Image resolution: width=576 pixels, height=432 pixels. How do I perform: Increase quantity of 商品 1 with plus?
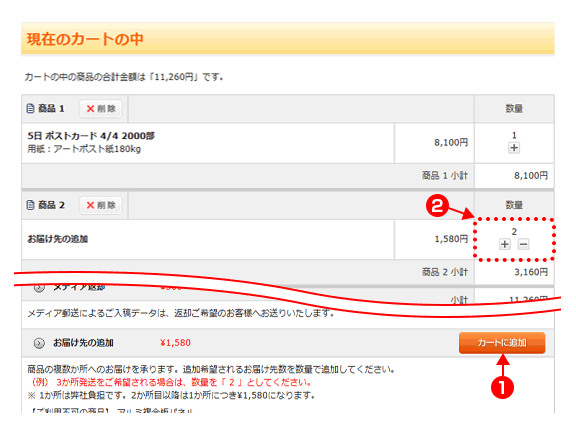514,148
